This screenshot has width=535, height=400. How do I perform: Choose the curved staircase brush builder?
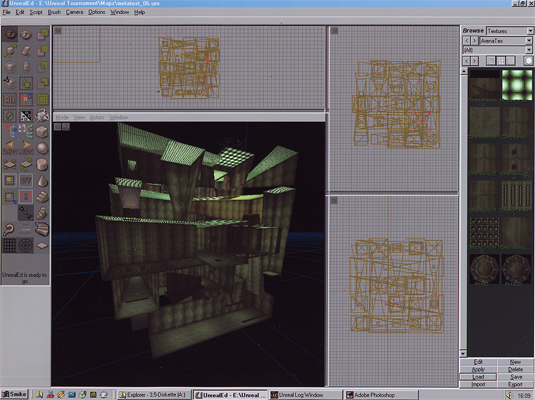(x=42, y=229)
